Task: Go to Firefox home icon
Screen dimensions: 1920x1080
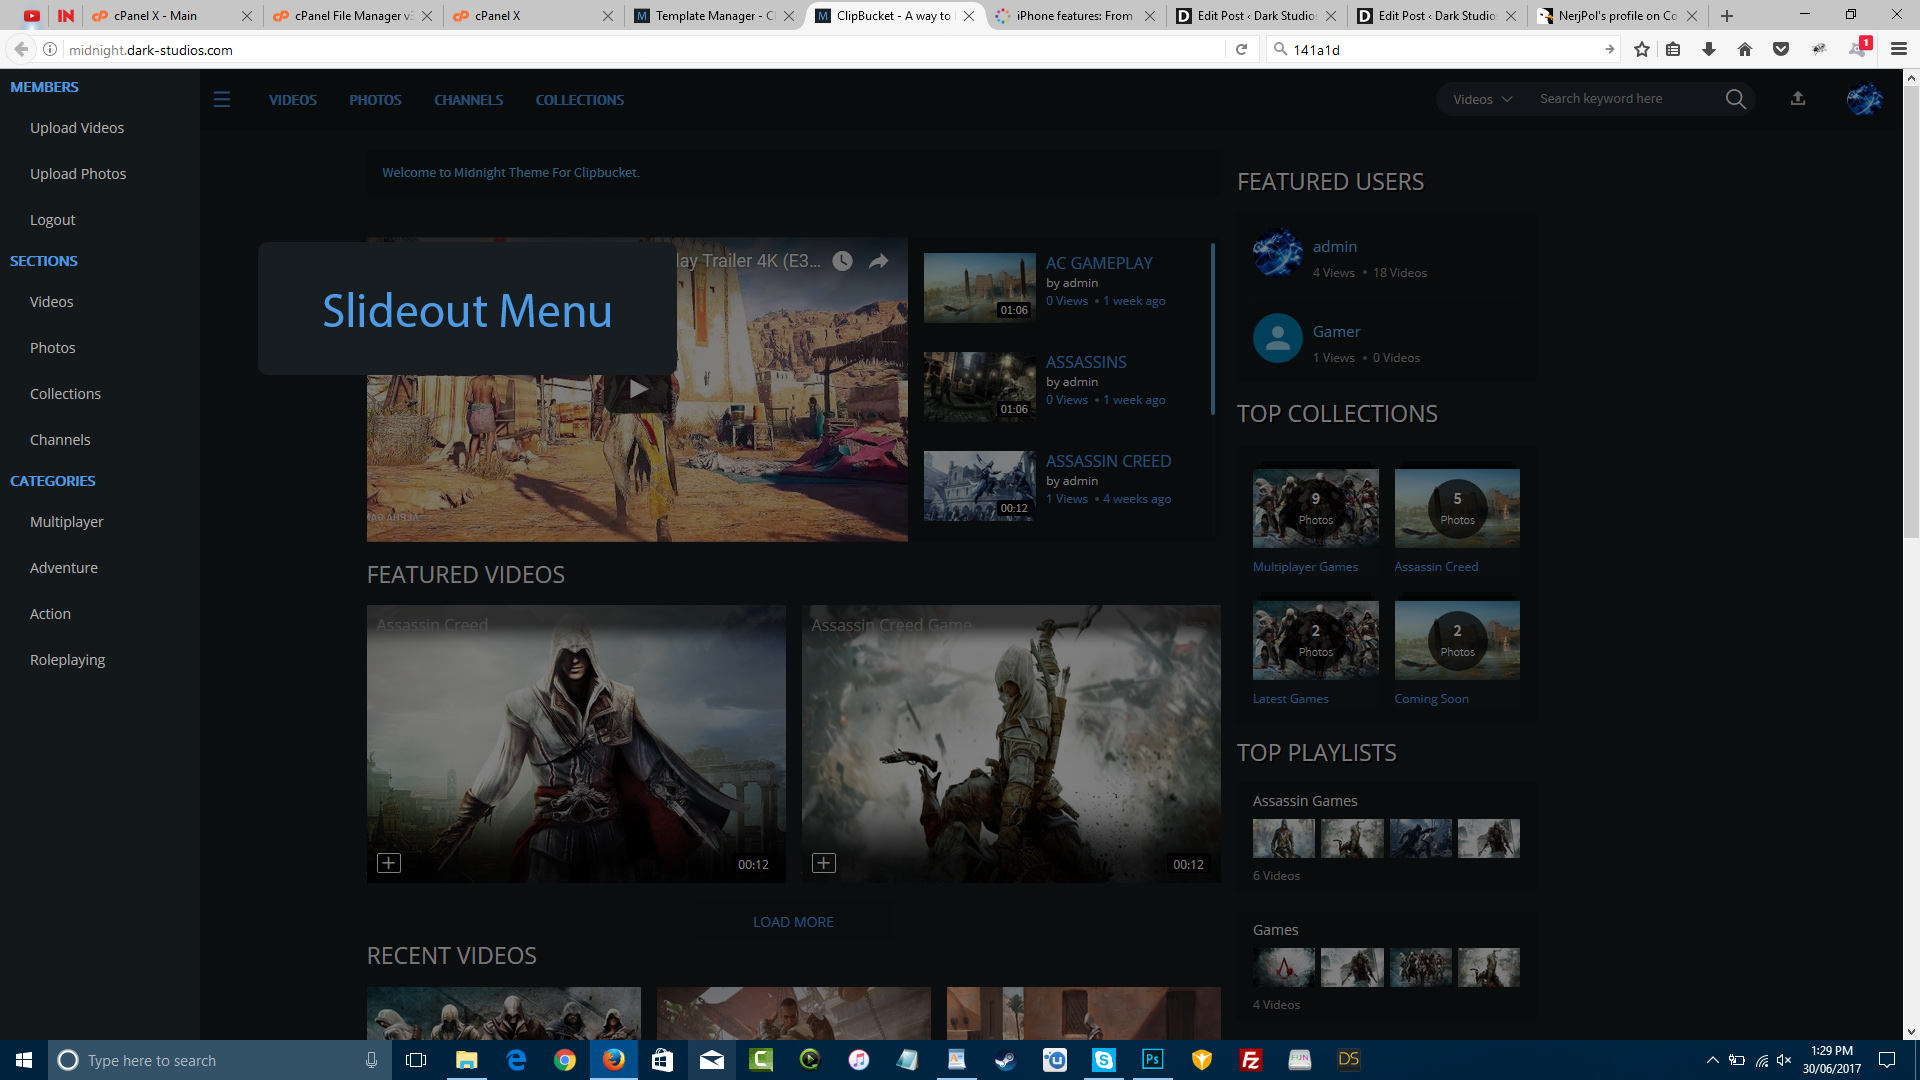Action: 1745,49
